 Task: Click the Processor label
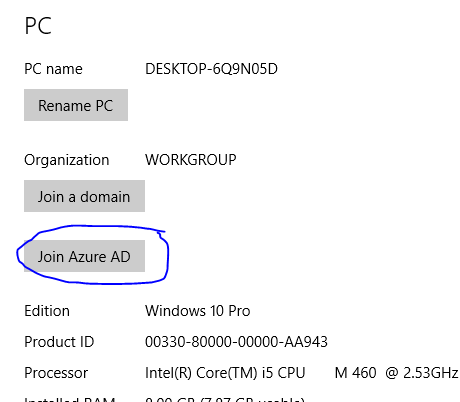click(x=56, y=373)
